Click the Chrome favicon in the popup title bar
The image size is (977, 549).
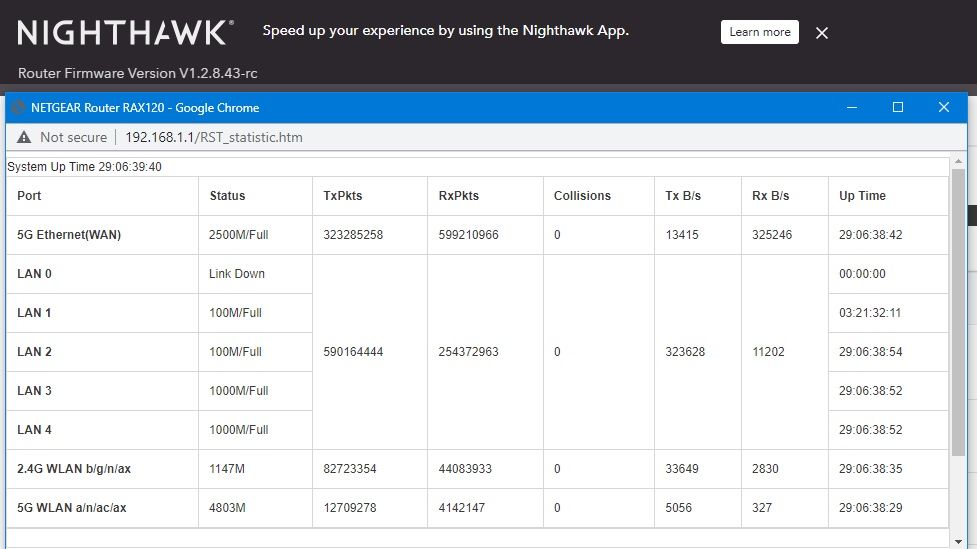point(17,107)
